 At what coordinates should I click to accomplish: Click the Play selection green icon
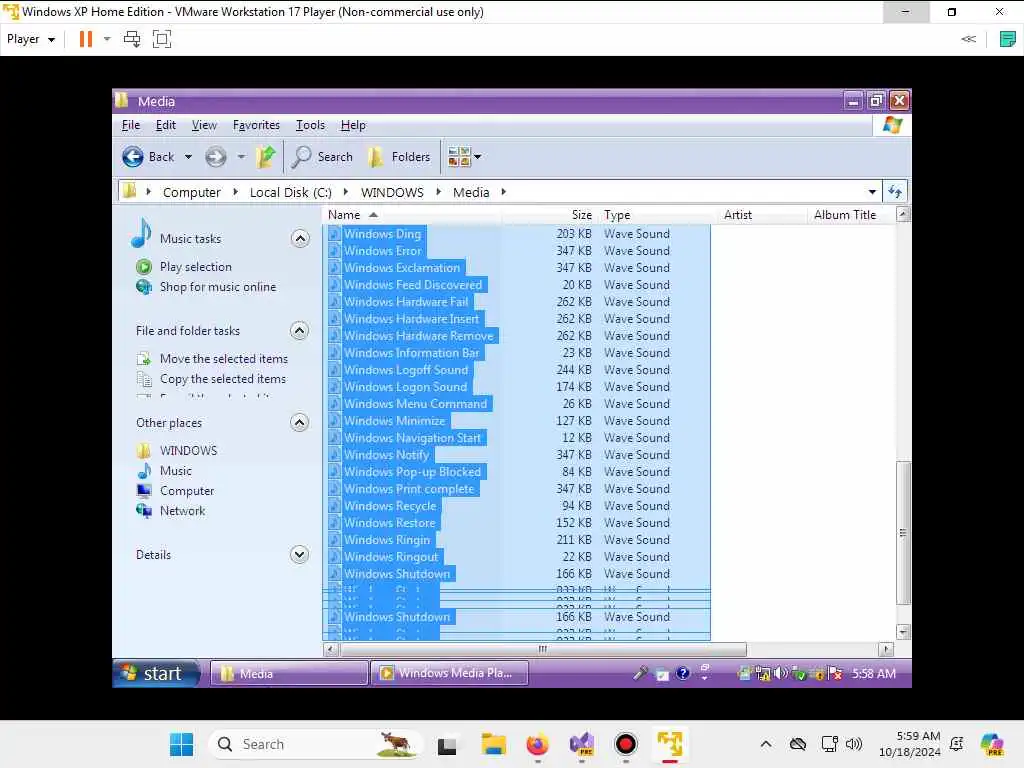coord(144,267)
